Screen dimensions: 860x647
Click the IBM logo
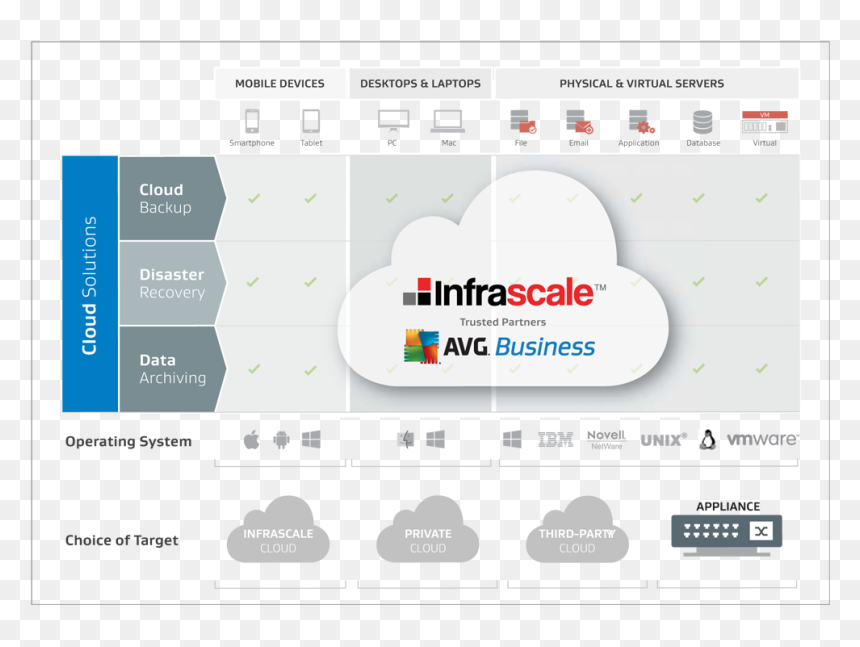(556, 439)
